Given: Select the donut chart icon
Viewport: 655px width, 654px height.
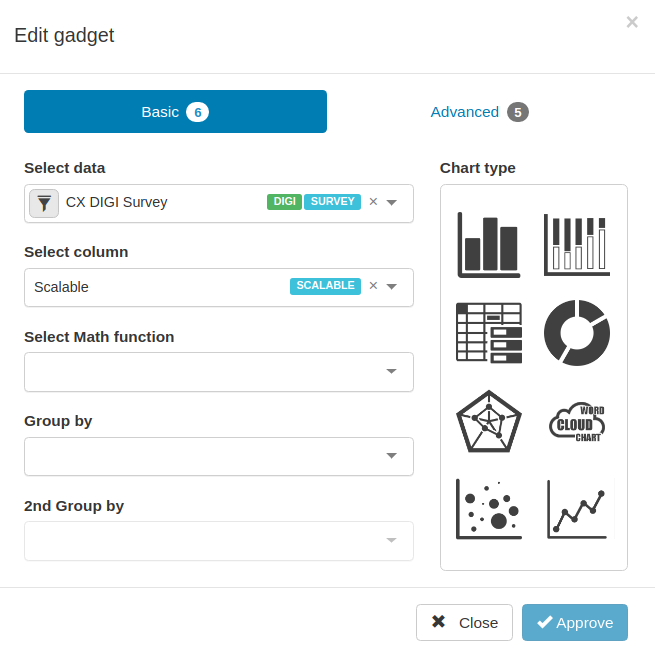Looking at the screenshot, I should pos(577,333).
